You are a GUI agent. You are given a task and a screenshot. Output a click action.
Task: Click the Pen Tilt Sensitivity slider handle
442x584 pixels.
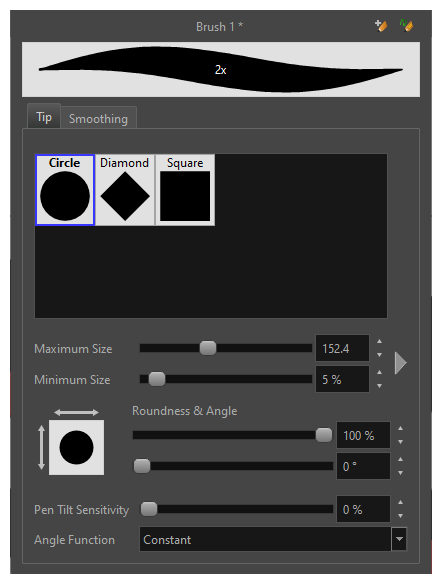pyautogui.click(x=149, y=509)
